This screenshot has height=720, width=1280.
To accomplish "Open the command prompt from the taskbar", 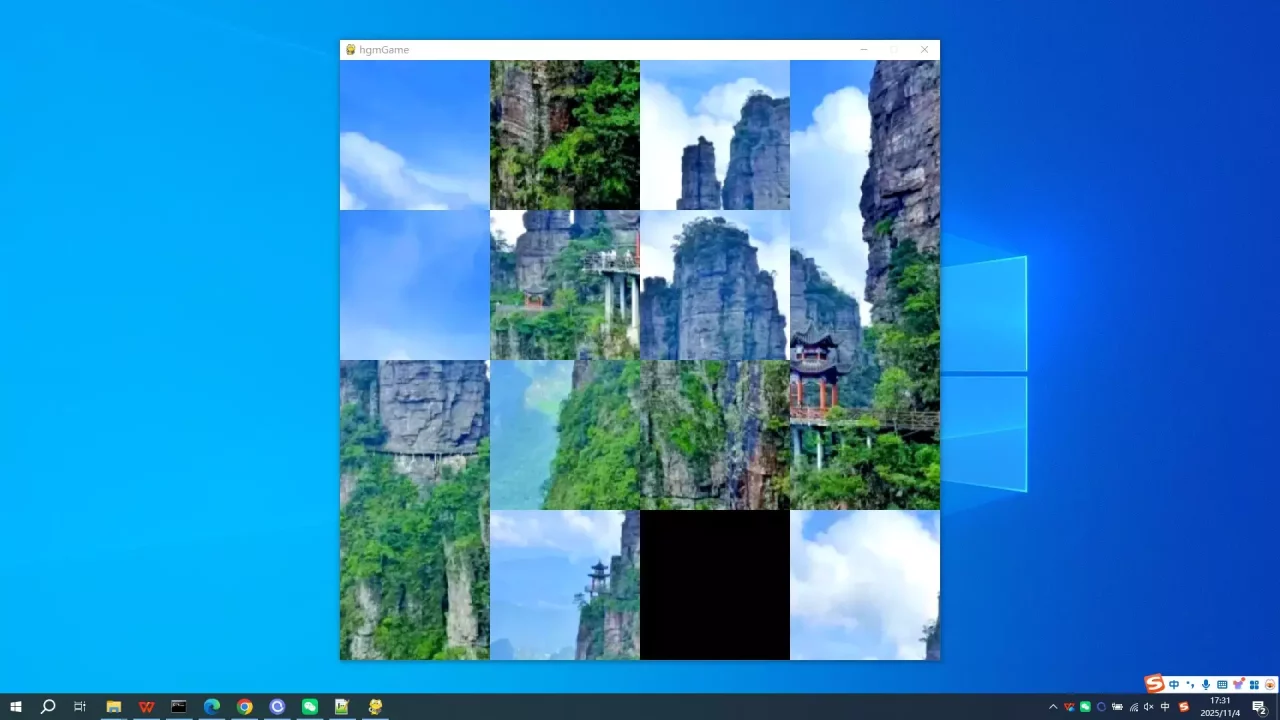I will (178, 707).
